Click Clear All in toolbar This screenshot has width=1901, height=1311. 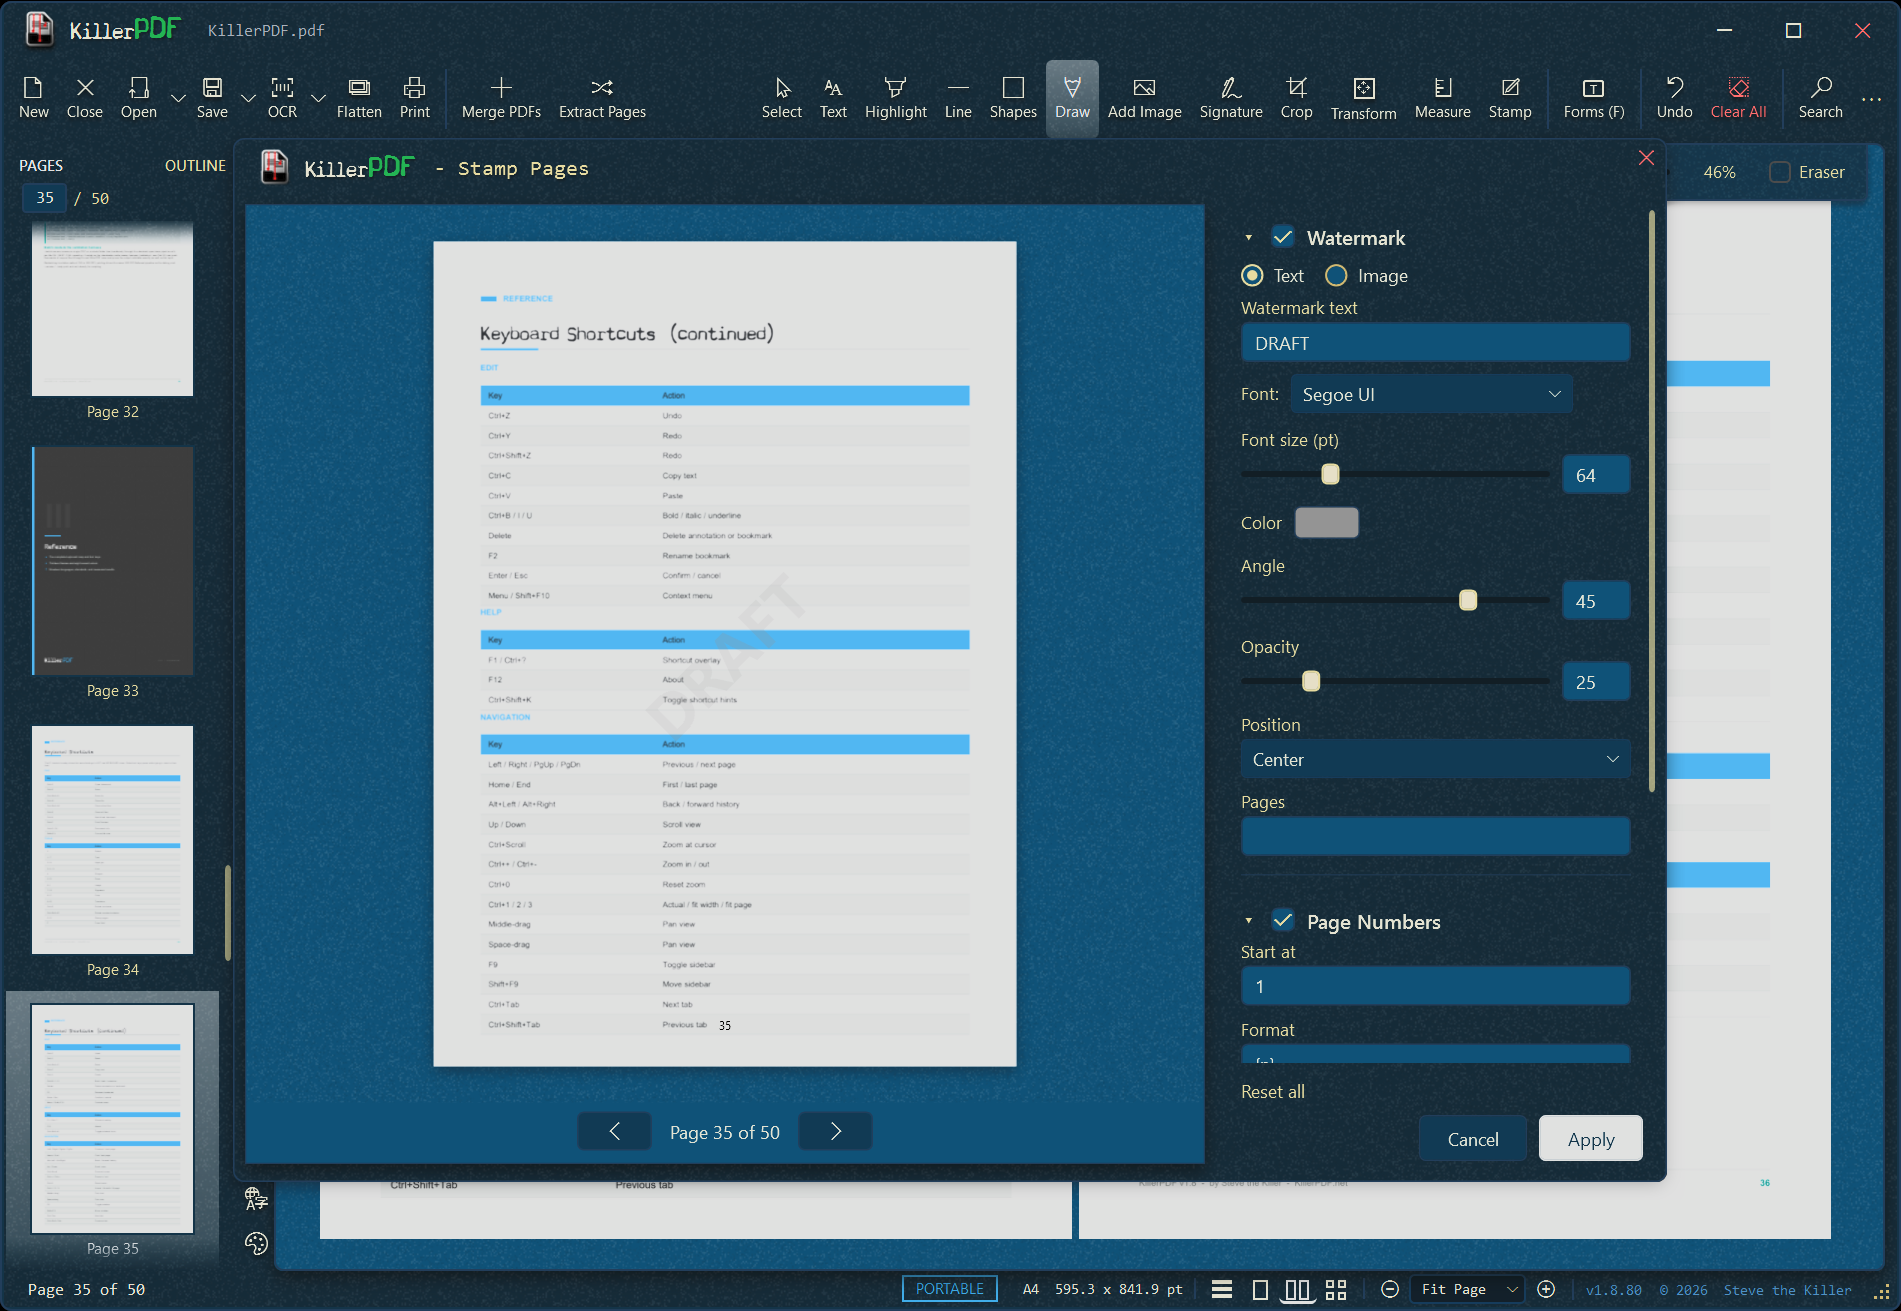point(1738,98)
